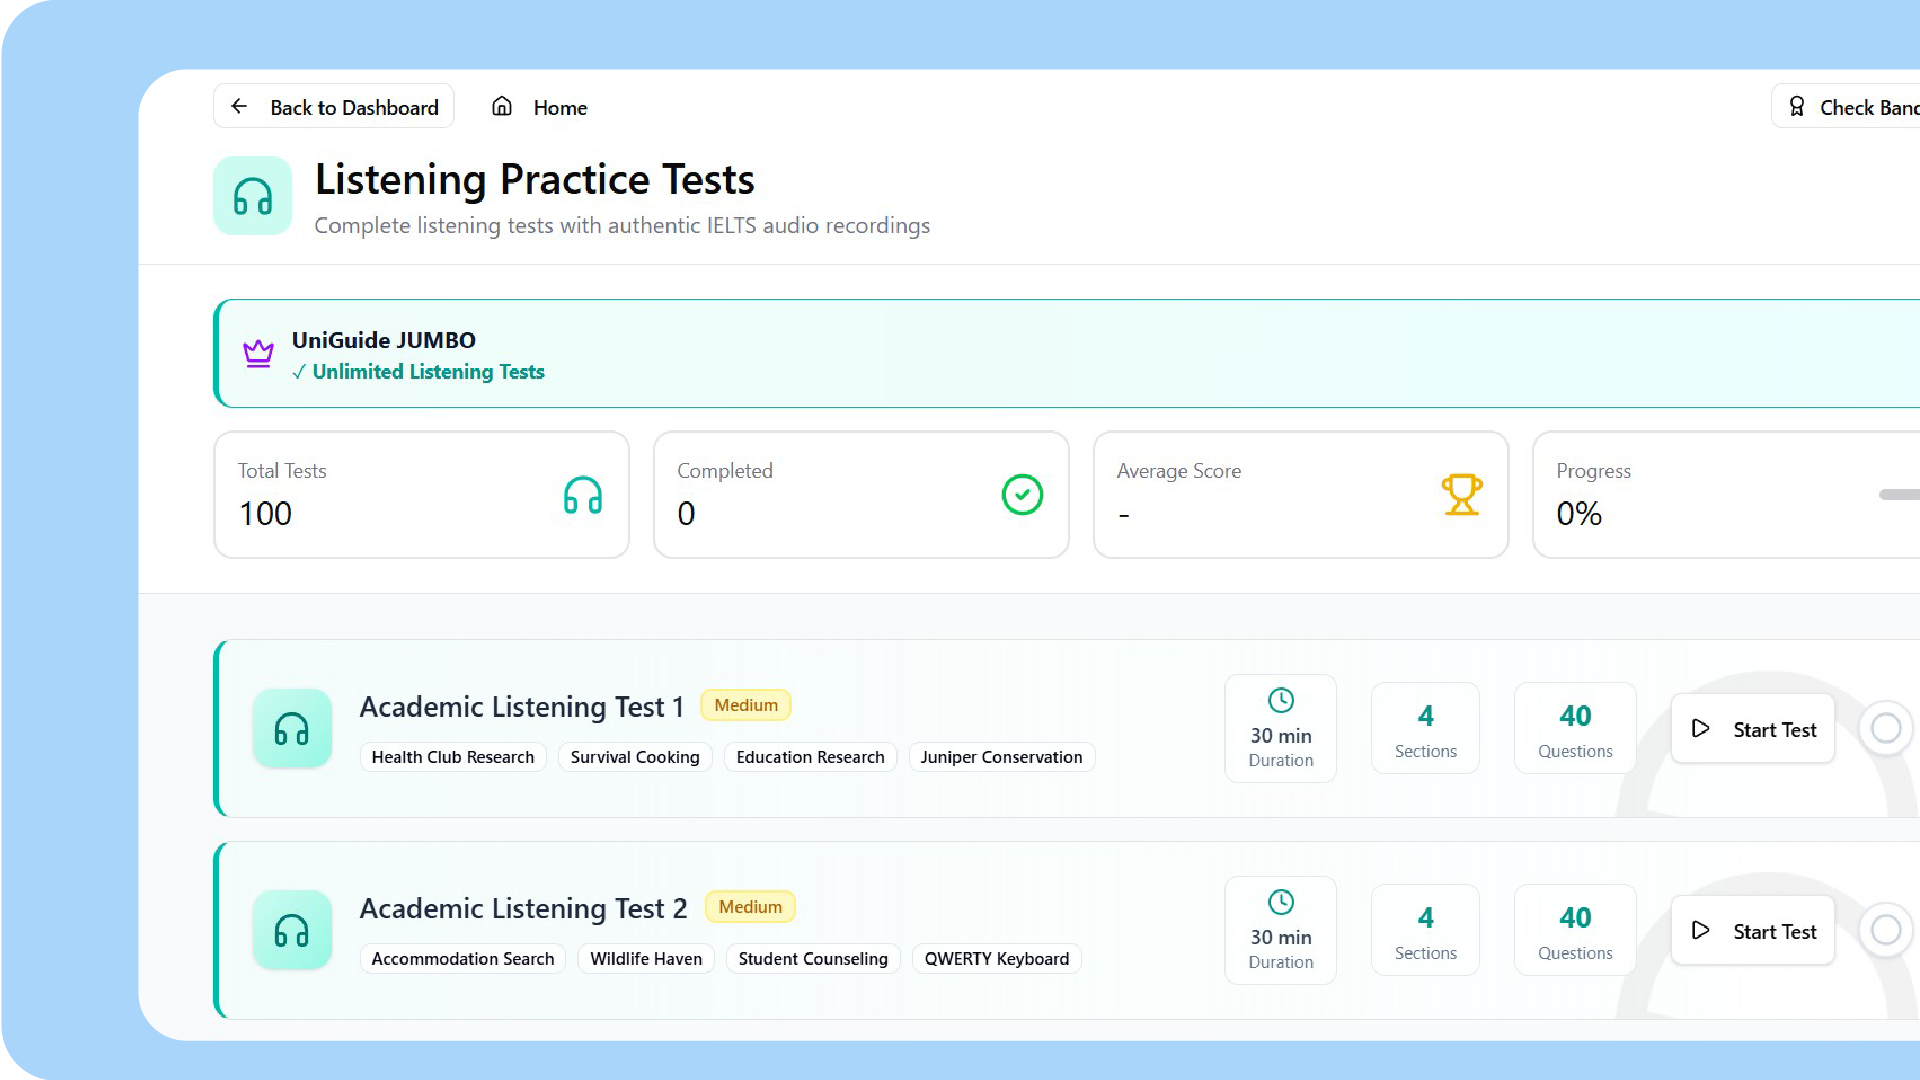Click the clock icon in Test 1 duration box
This screenshot has height=1080, width=1920.
(x=1281, y=700)
